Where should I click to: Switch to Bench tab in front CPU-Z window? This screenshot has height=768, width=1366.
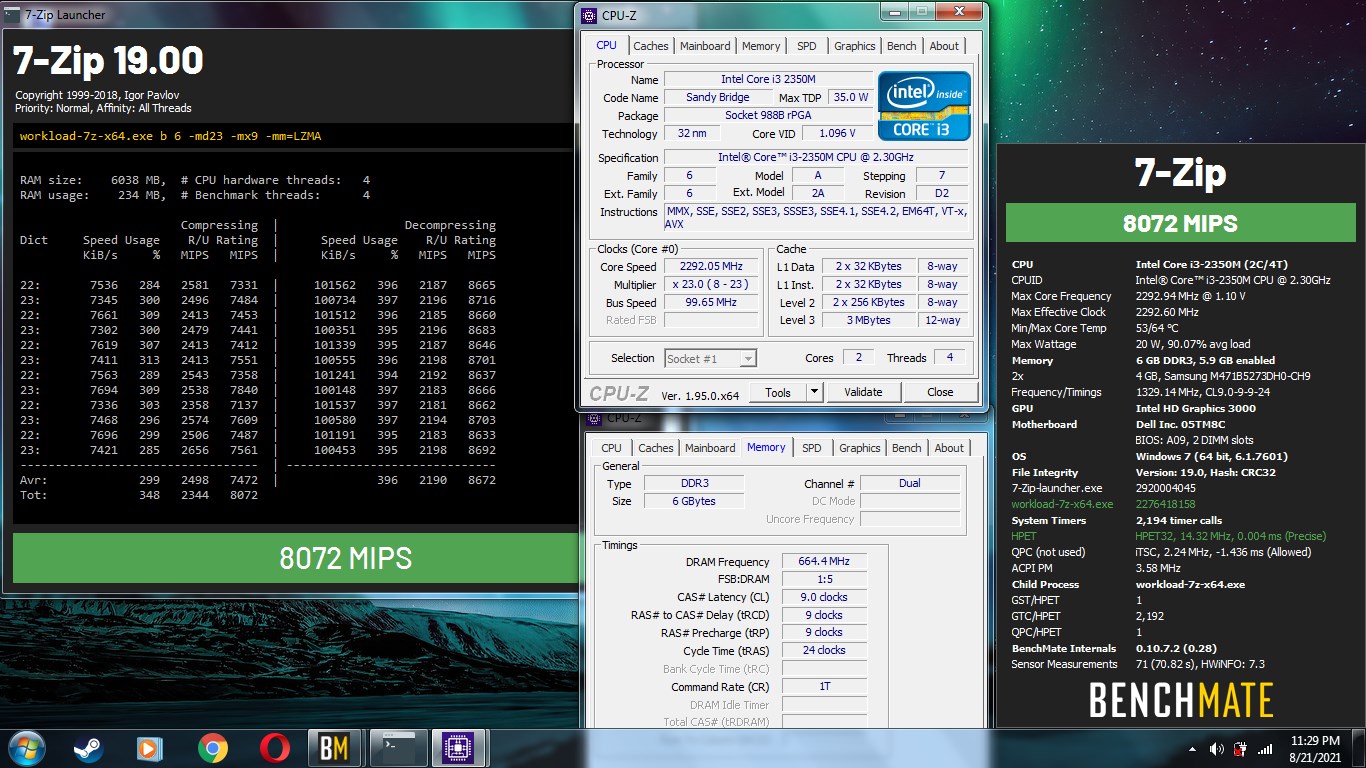902,46
